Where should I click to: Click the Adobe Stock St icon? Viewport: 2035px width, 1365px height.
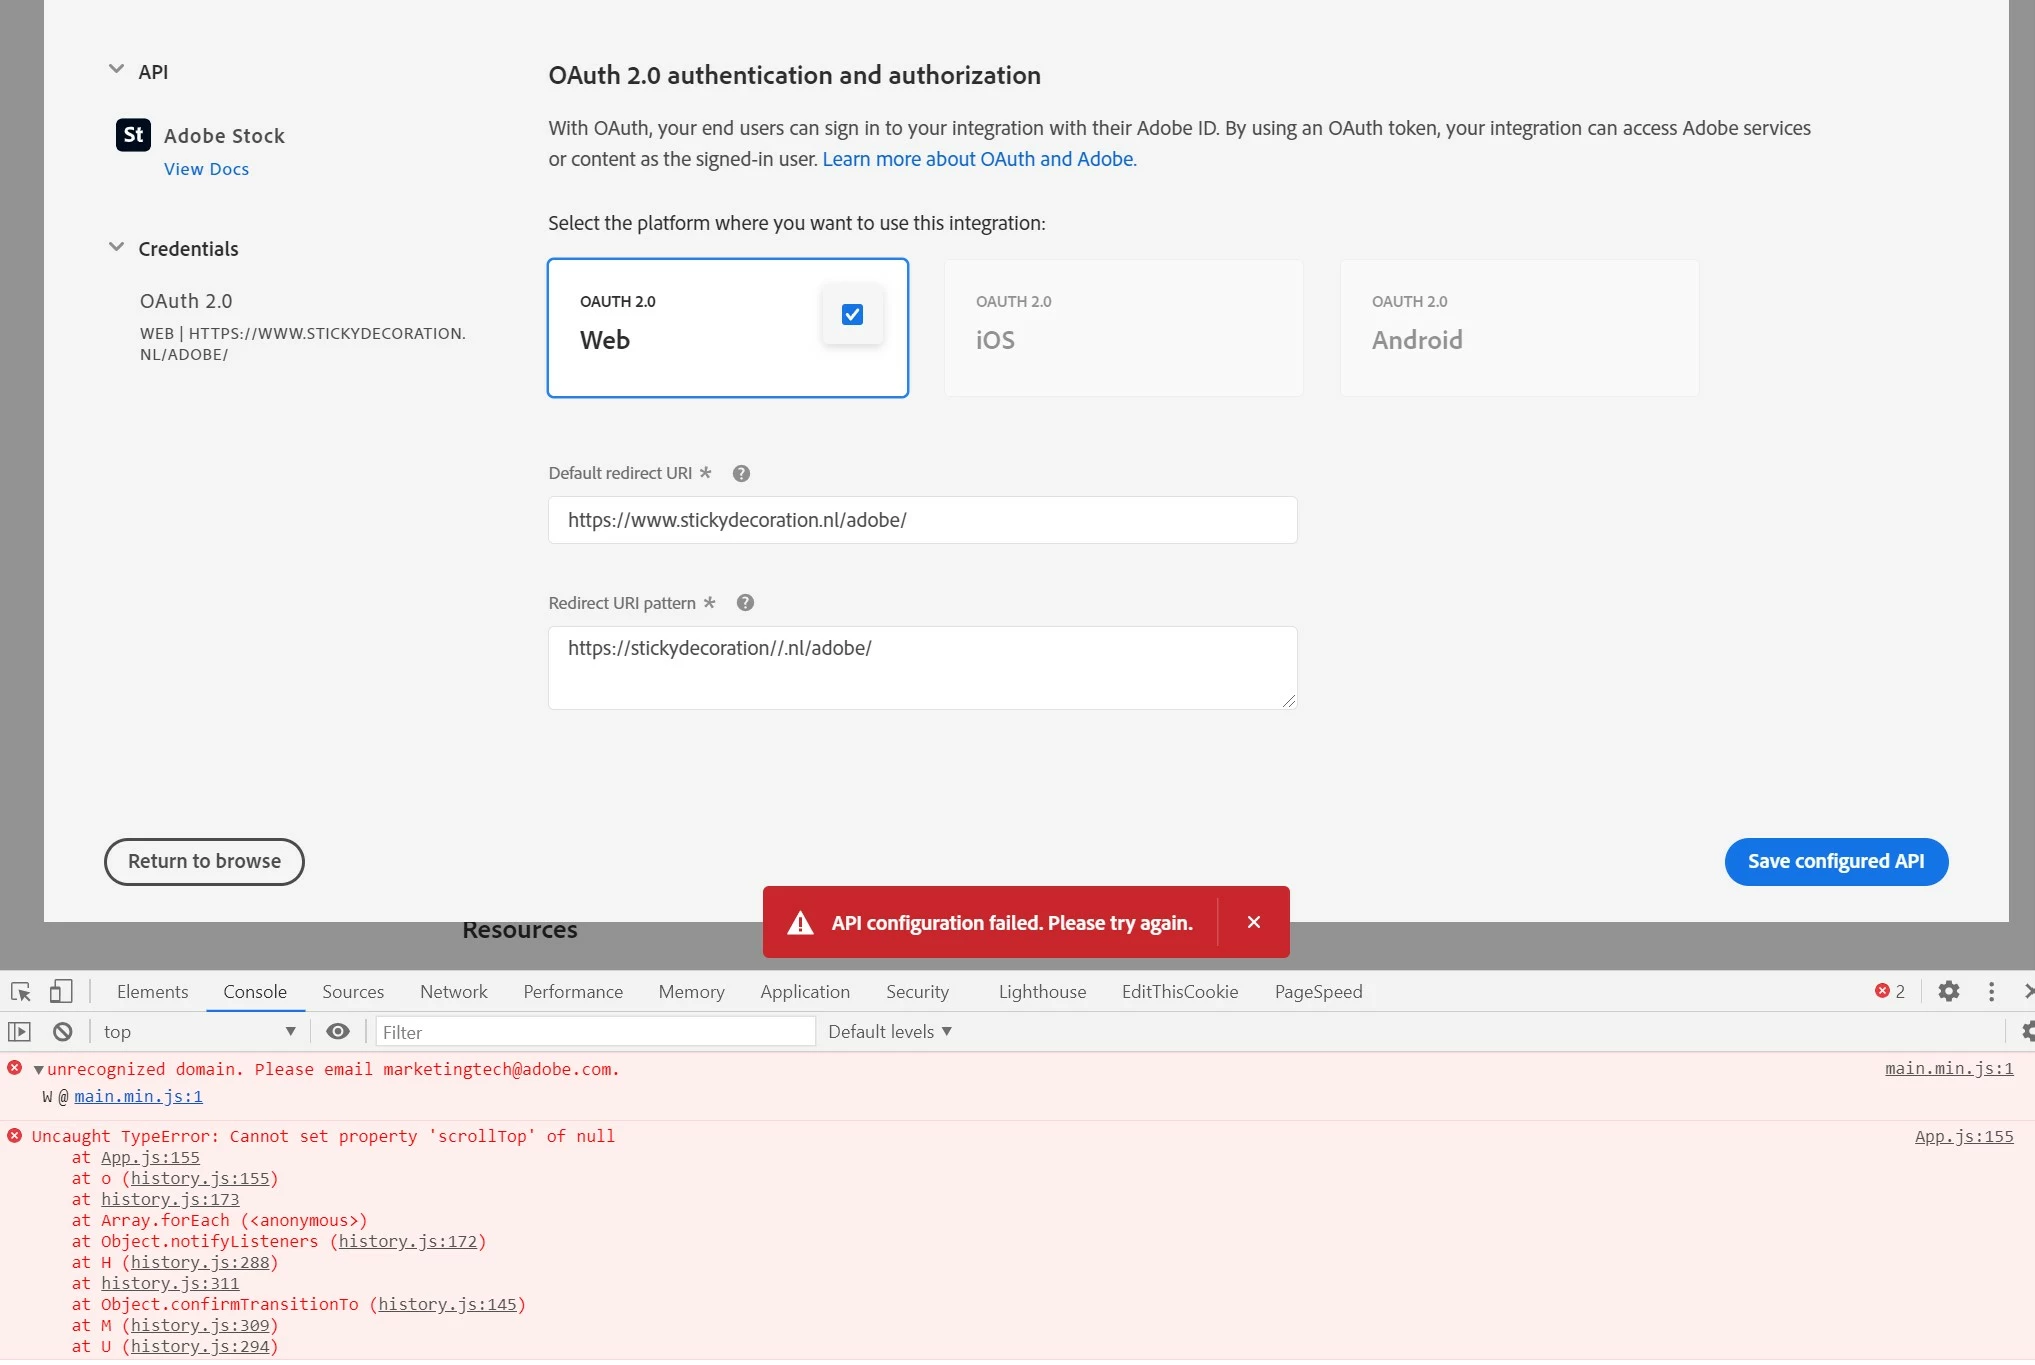pyautogui.click(x=133, y=135)
